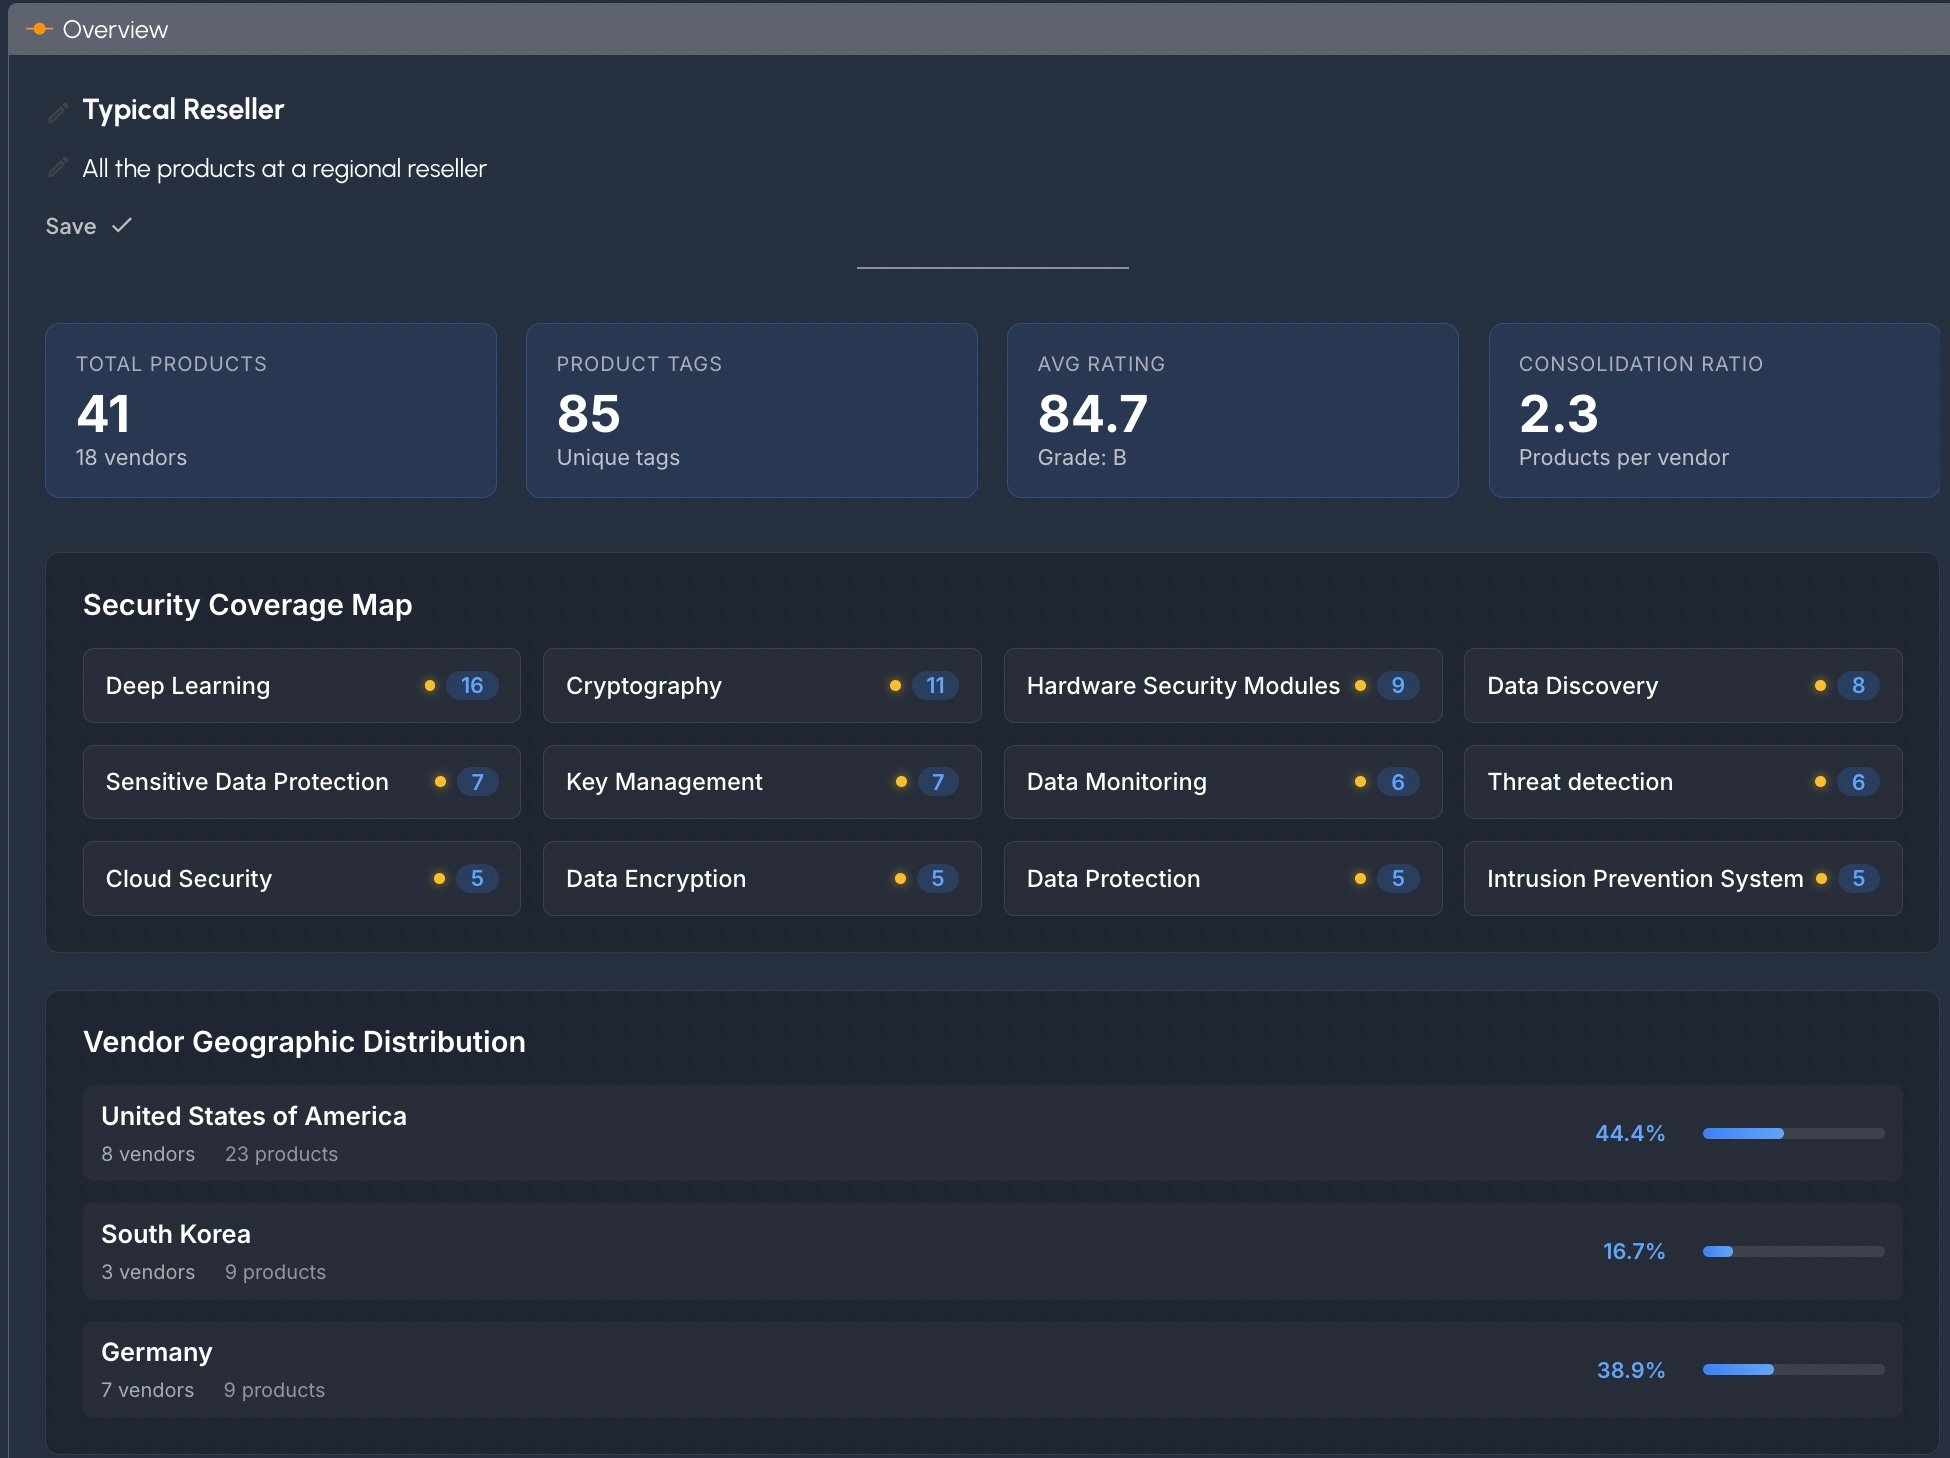Expand the Germany vendor row

(x=992, y=1369)
